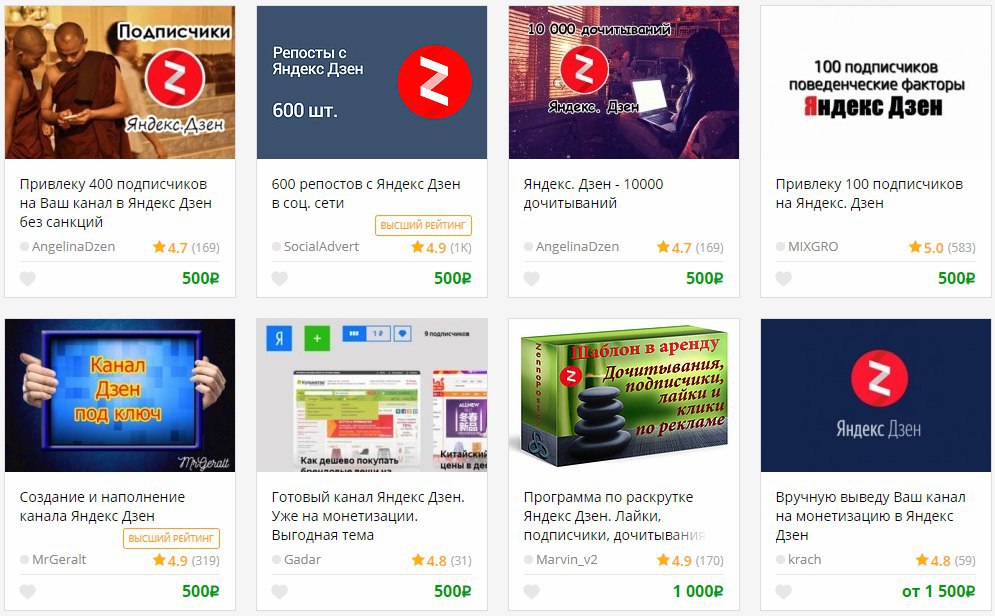Click Высший рейтинг badge on MrGeralt card

171,539
